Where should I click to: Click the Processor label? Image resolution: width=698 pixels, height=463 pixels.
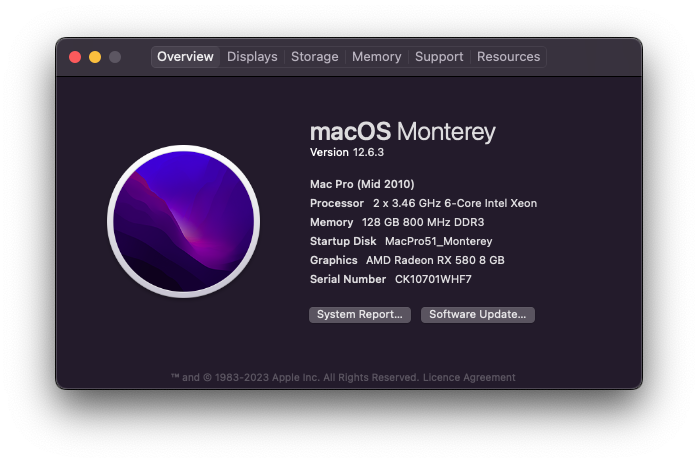point(337,203)
